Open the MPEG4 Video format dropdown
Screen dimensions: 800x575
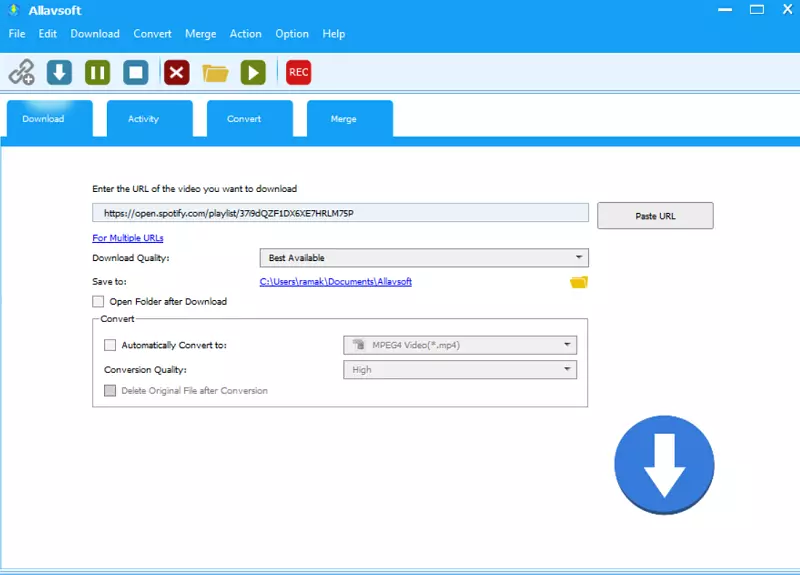click(x=460, y=345)
